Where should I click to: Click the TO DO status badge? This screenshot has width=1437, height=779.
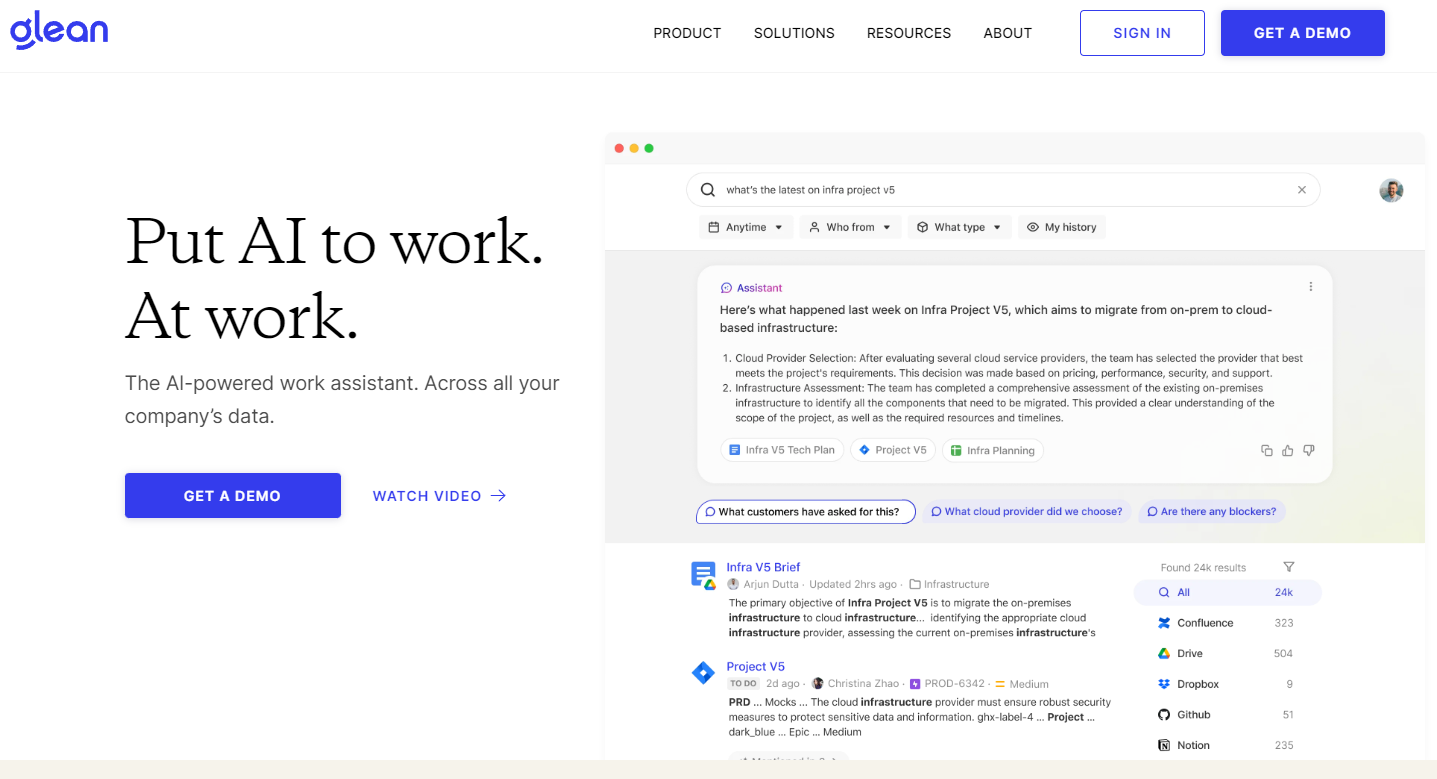[743, 684]
